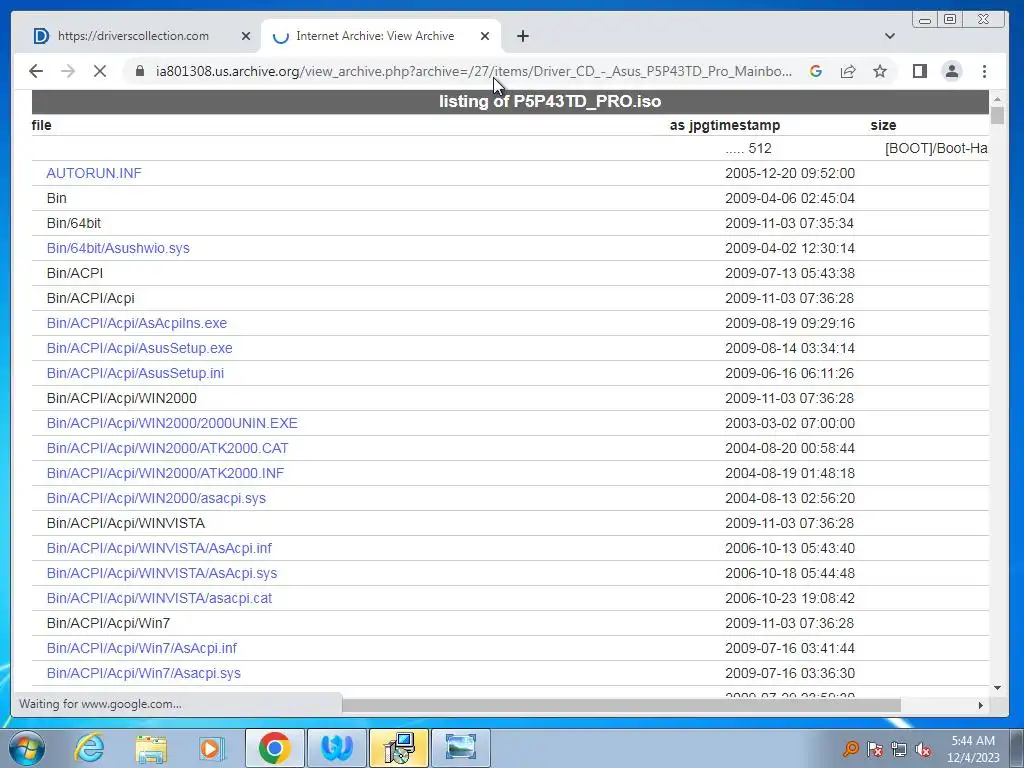The height and width of the screenshot is (768, 1024).
Task: Open WINVISTA/asacpi.cat link
Action: [159, 598]
